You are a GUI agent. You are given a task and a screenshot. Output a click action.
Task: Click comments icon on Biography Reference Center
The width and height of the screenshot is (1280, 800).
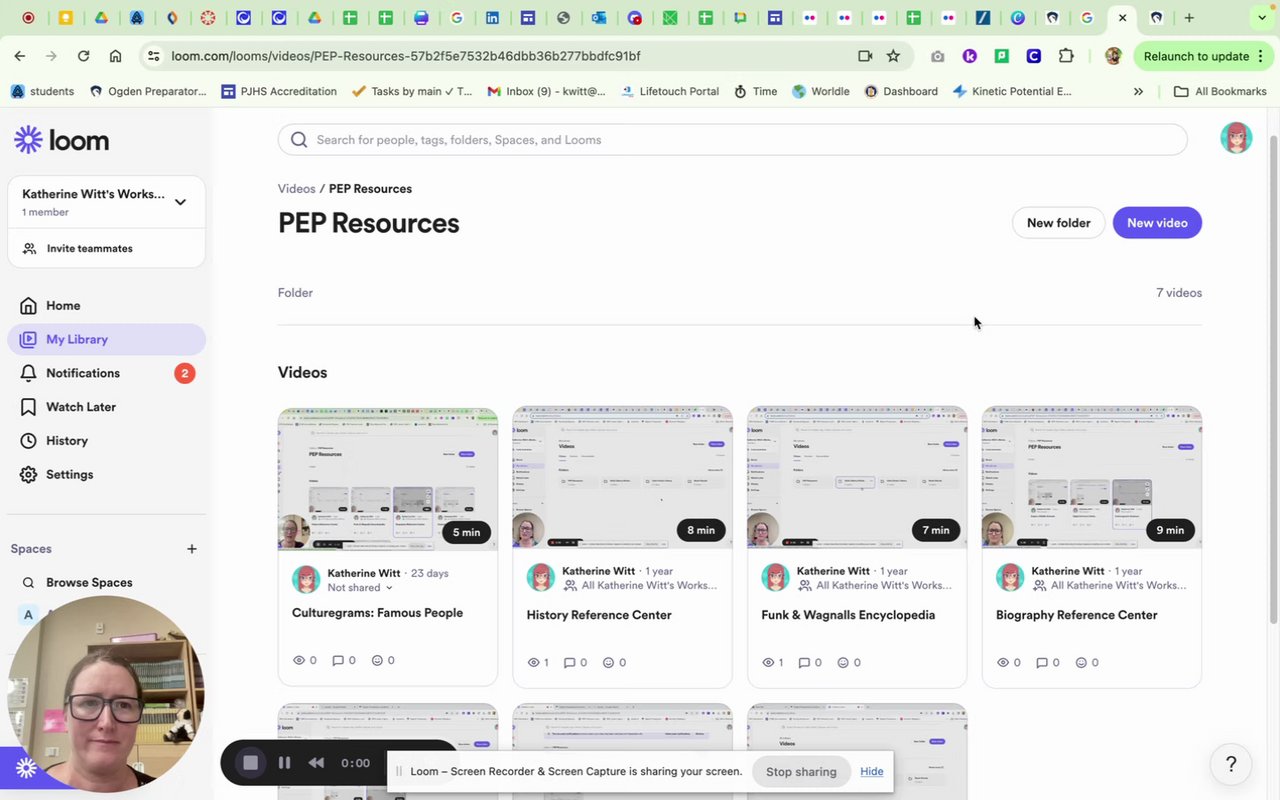point(1042,663)
